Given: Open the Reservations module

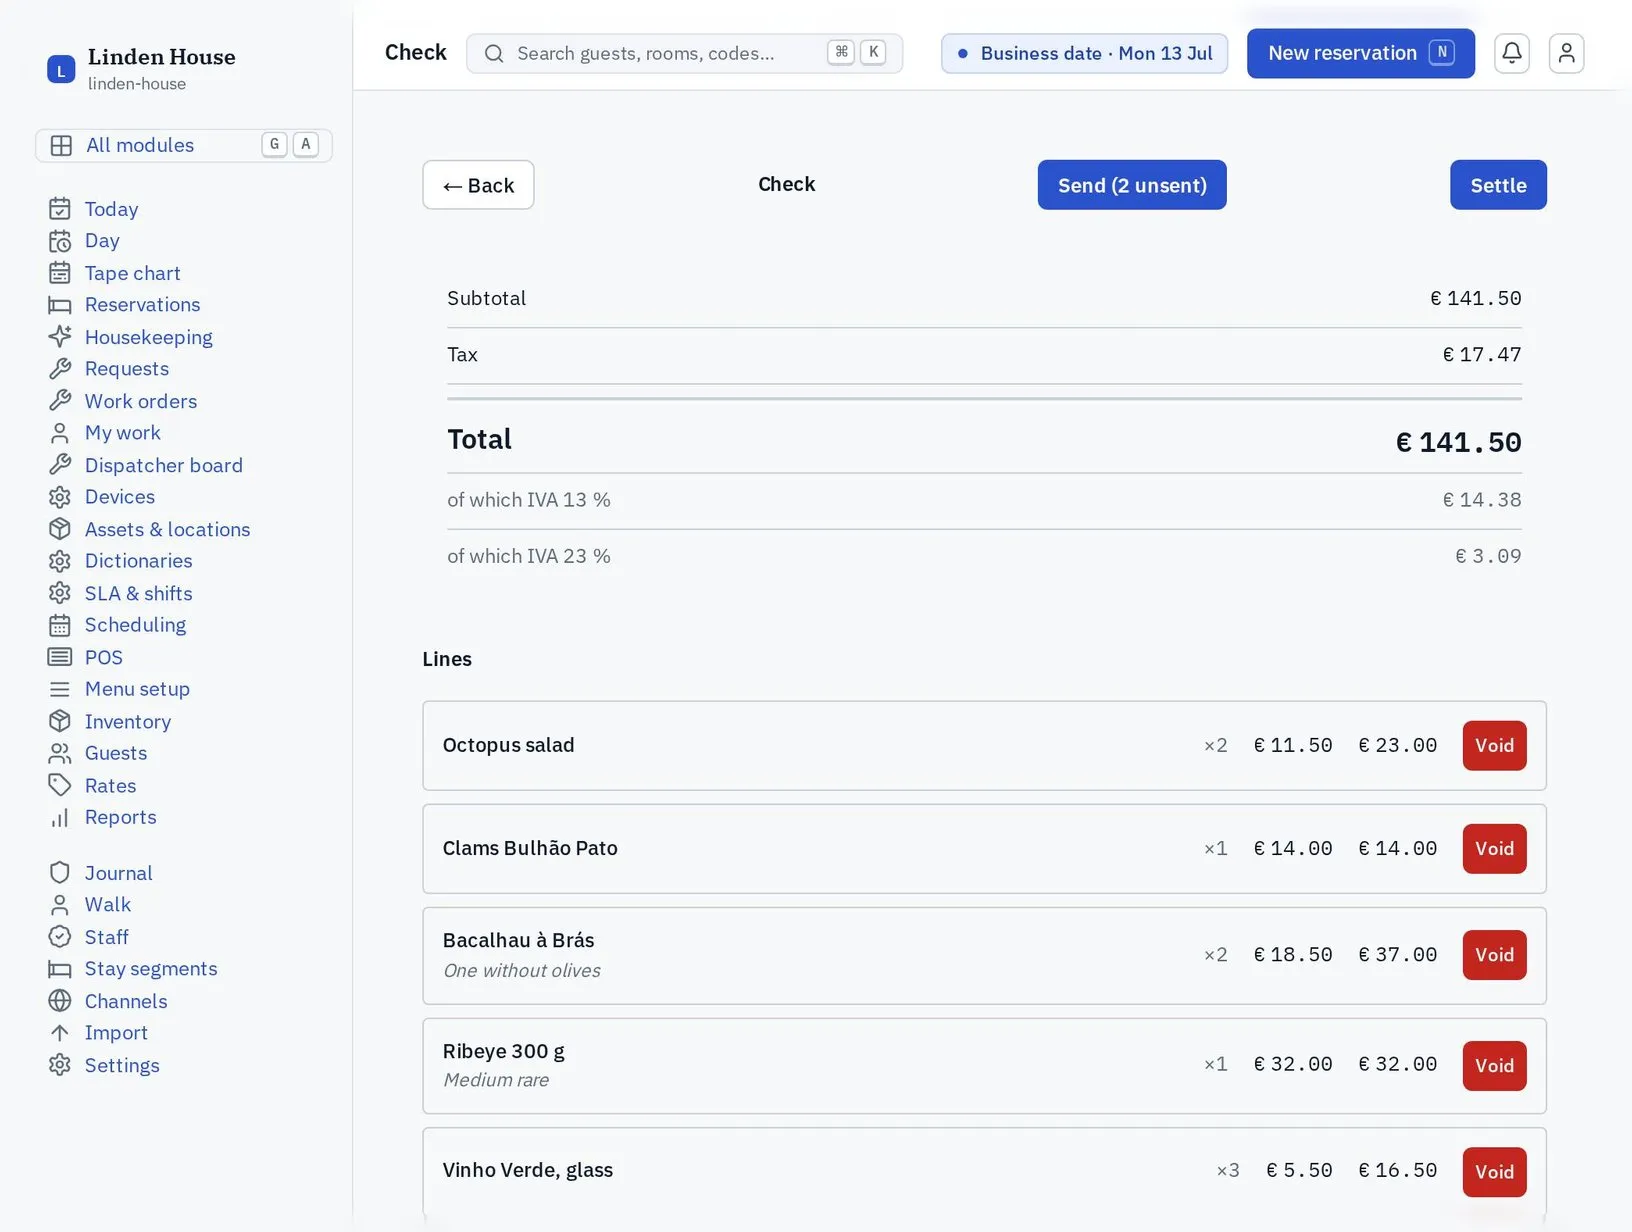Looking at the screenshot, I should (142, 305).
